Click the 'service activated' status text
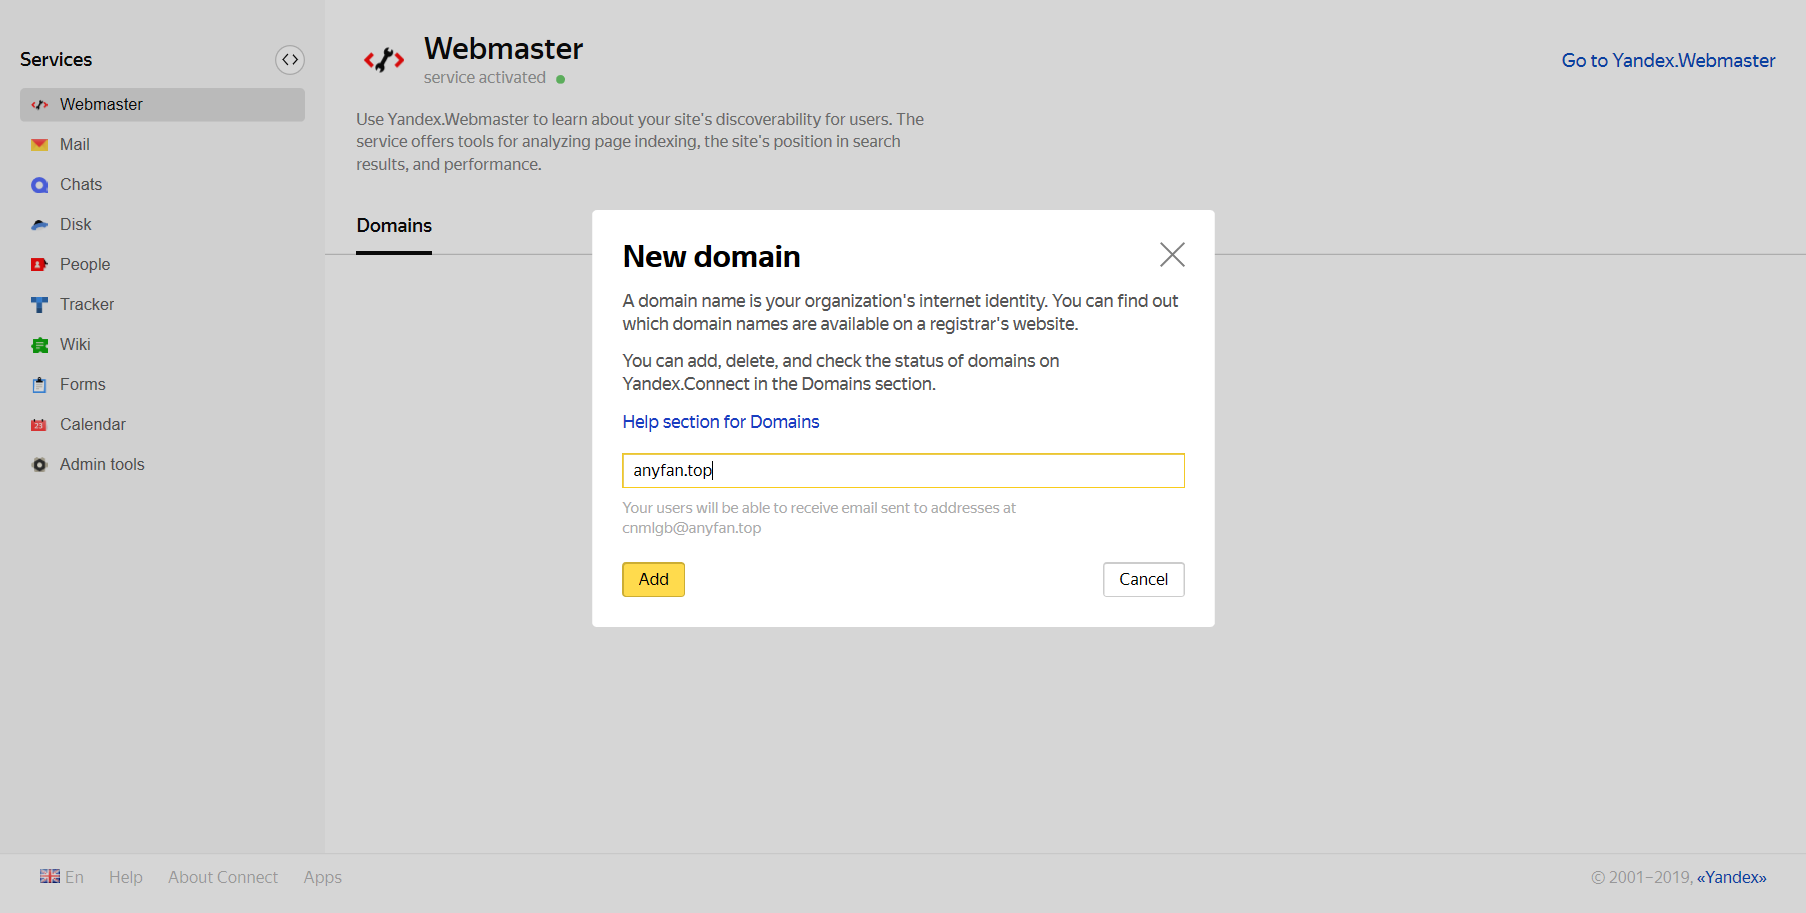Viewport: 1806px width, 913px height. coord(485,78)
